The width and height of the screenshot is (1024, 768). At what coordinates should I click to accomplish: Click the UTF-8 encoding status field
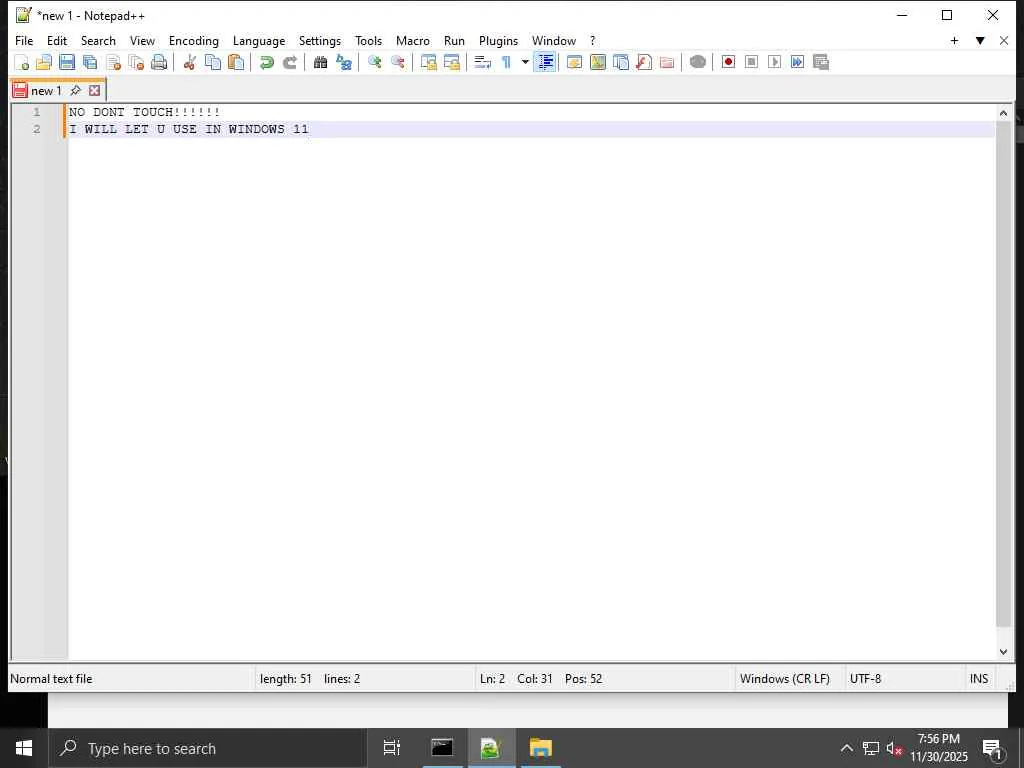coord(865,679)
